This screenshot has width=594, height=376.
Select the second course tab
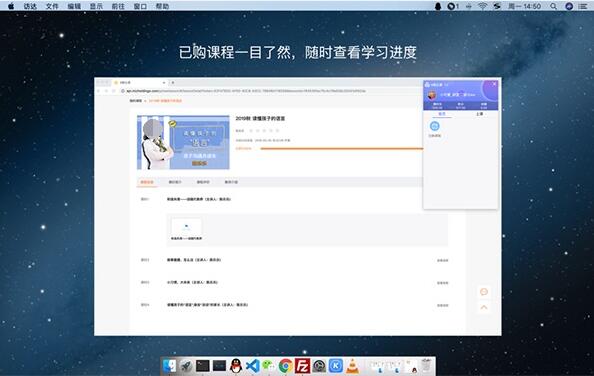175,182
